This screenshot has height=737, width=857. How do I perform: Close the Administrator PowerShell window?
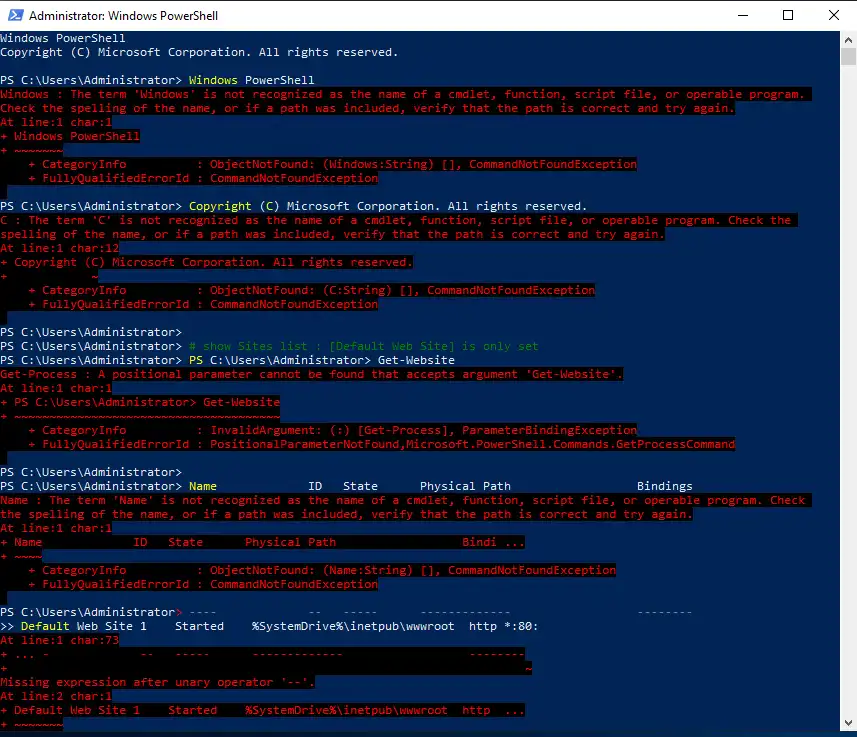click(x=833, y=15)
